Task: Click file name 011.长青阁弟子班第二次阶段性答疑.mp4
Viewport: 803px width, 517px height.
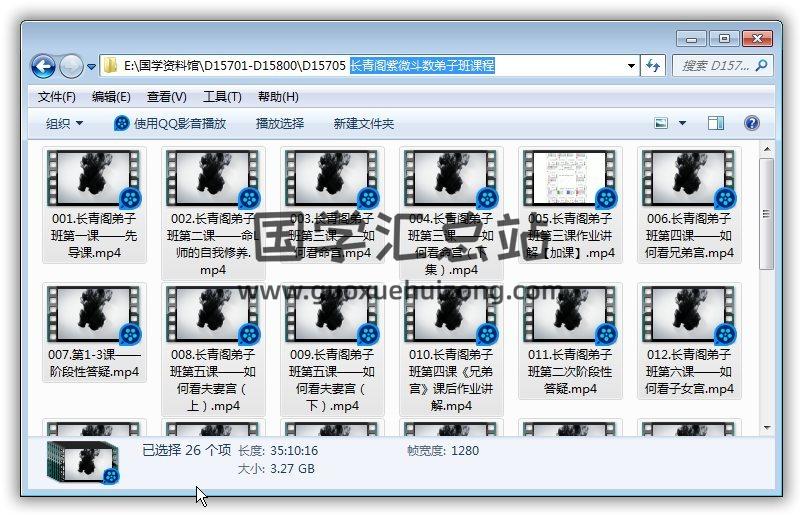Action: (570, 372)
